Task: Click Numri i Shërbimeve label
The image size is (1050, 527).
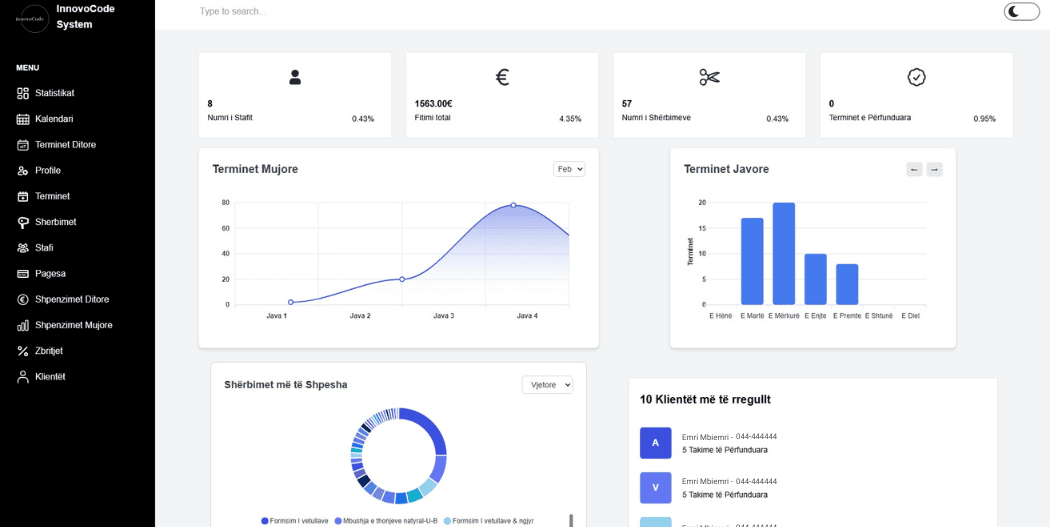Action: [656, 117]
